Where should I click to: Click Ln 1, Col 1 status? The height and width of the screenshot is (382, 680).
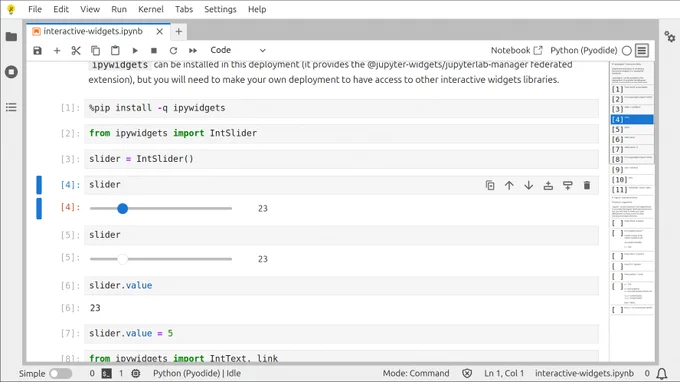504,373
